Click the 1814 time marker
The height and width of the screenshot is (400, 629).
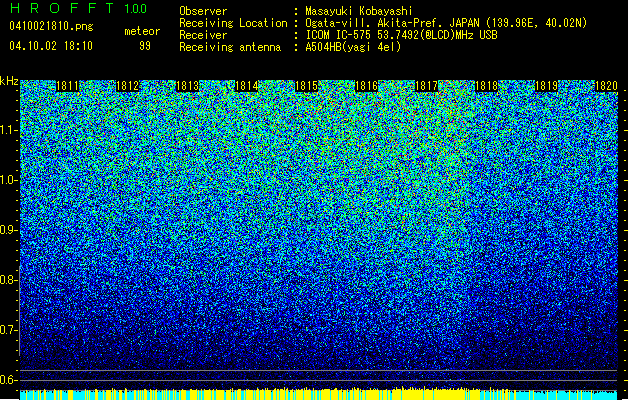click(x=246, y=86)
